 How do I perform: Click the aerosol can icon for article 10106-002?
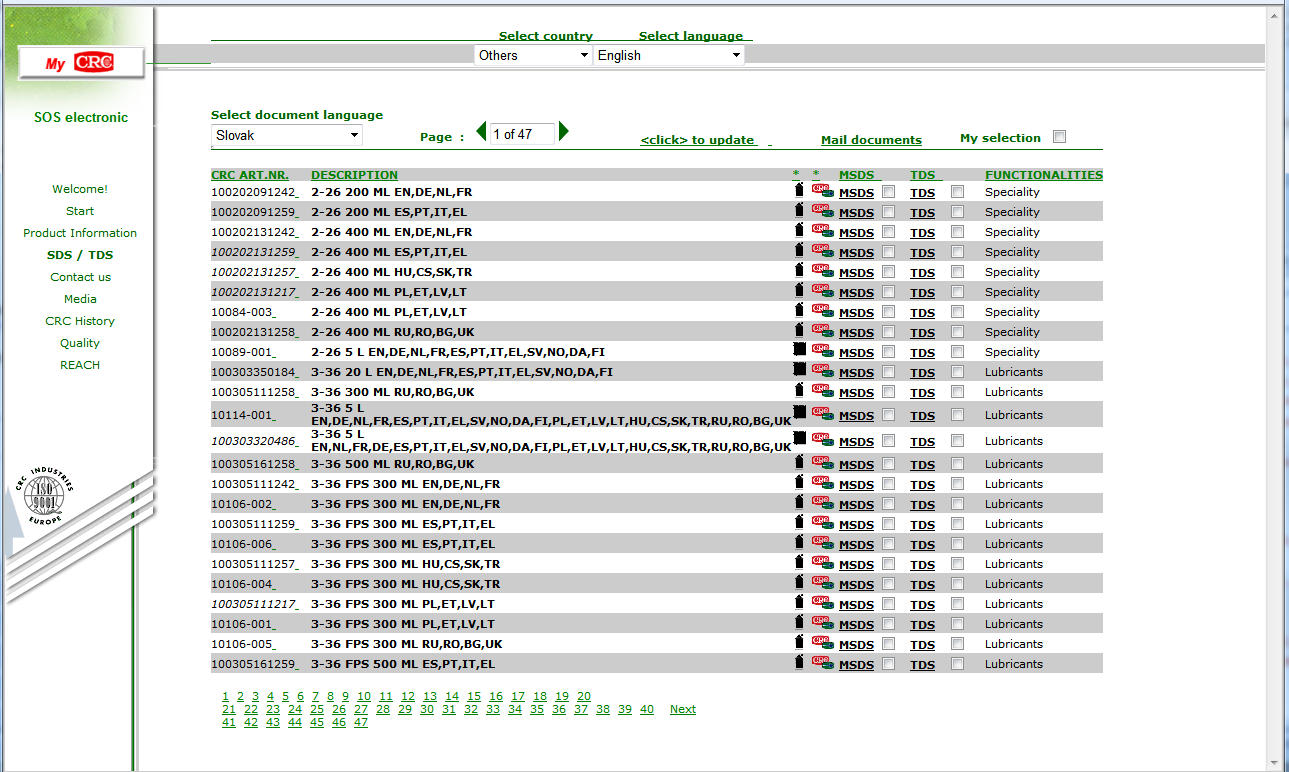[x=798, y=501]
